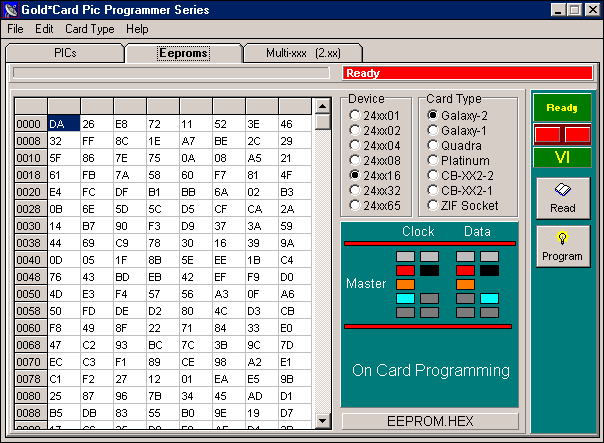Open the File menu
Image resolution: width=604 pixels, height=443 pixels.
pos(15,29)
